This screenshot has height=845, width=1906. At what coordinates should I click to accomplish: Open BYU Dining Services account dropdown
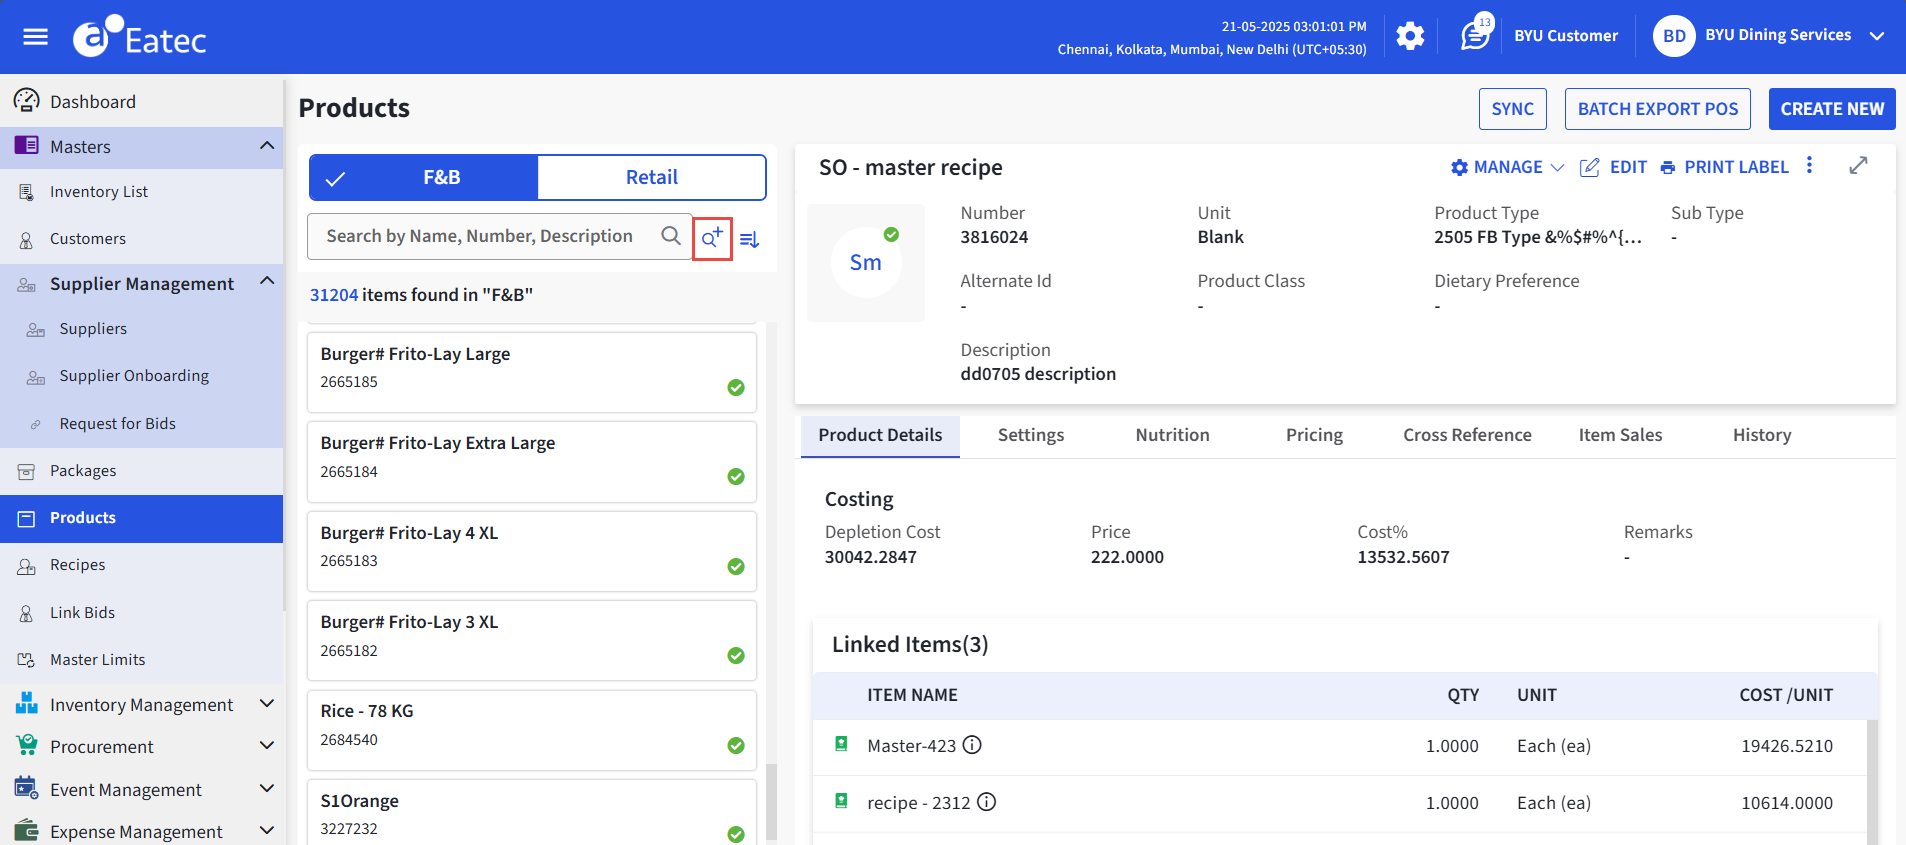(1877, 36)
